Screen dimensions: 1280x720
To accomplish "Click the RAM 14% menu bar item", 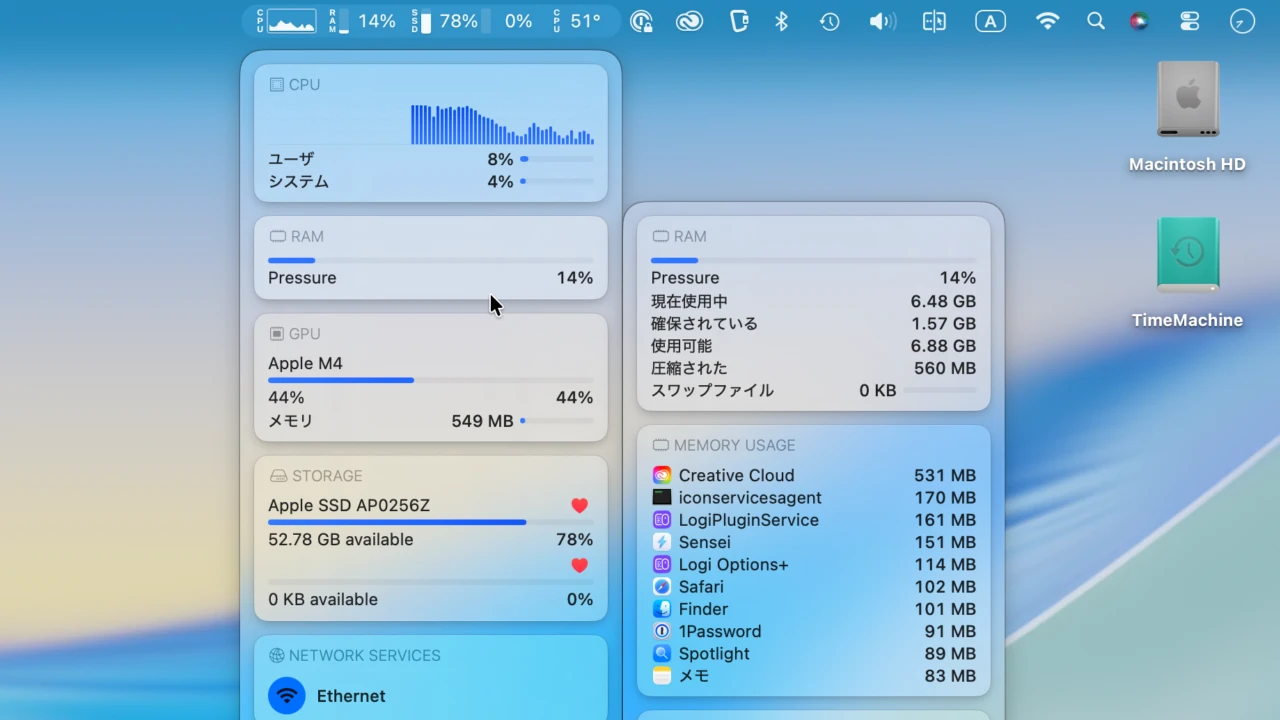I will coord(366,21).
